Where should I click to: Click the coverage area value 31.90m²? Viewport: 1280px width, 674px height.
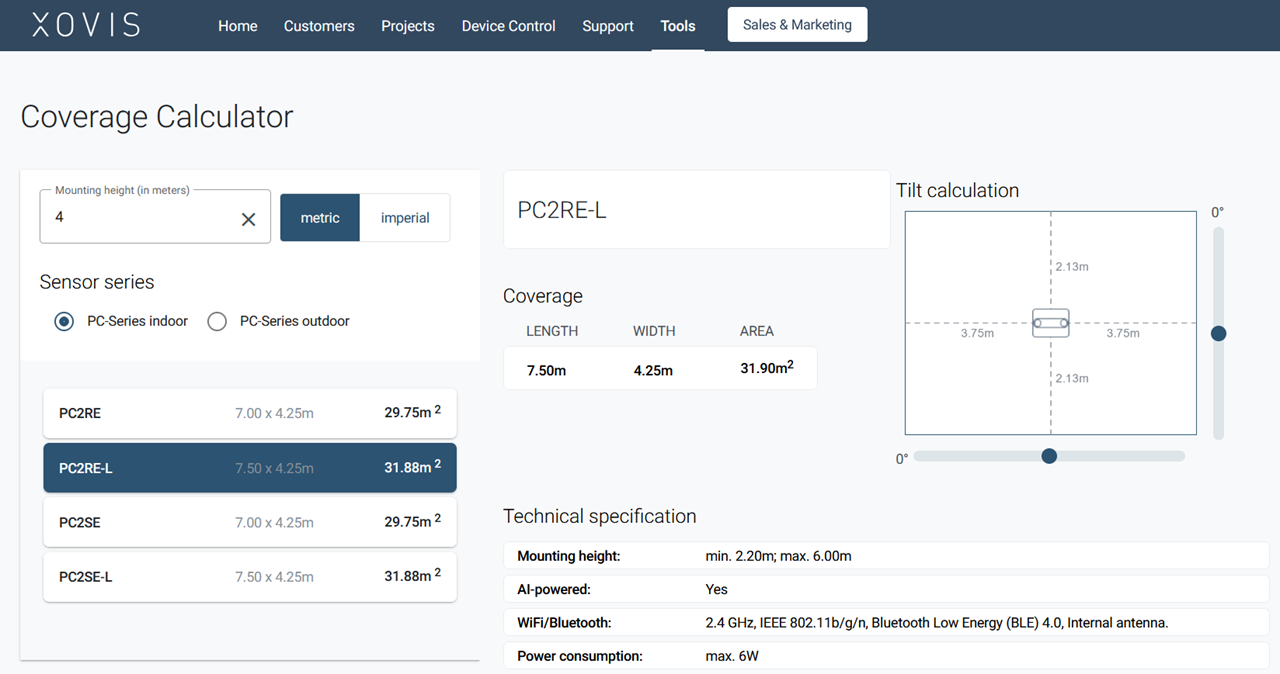click(x=767, y=368)
